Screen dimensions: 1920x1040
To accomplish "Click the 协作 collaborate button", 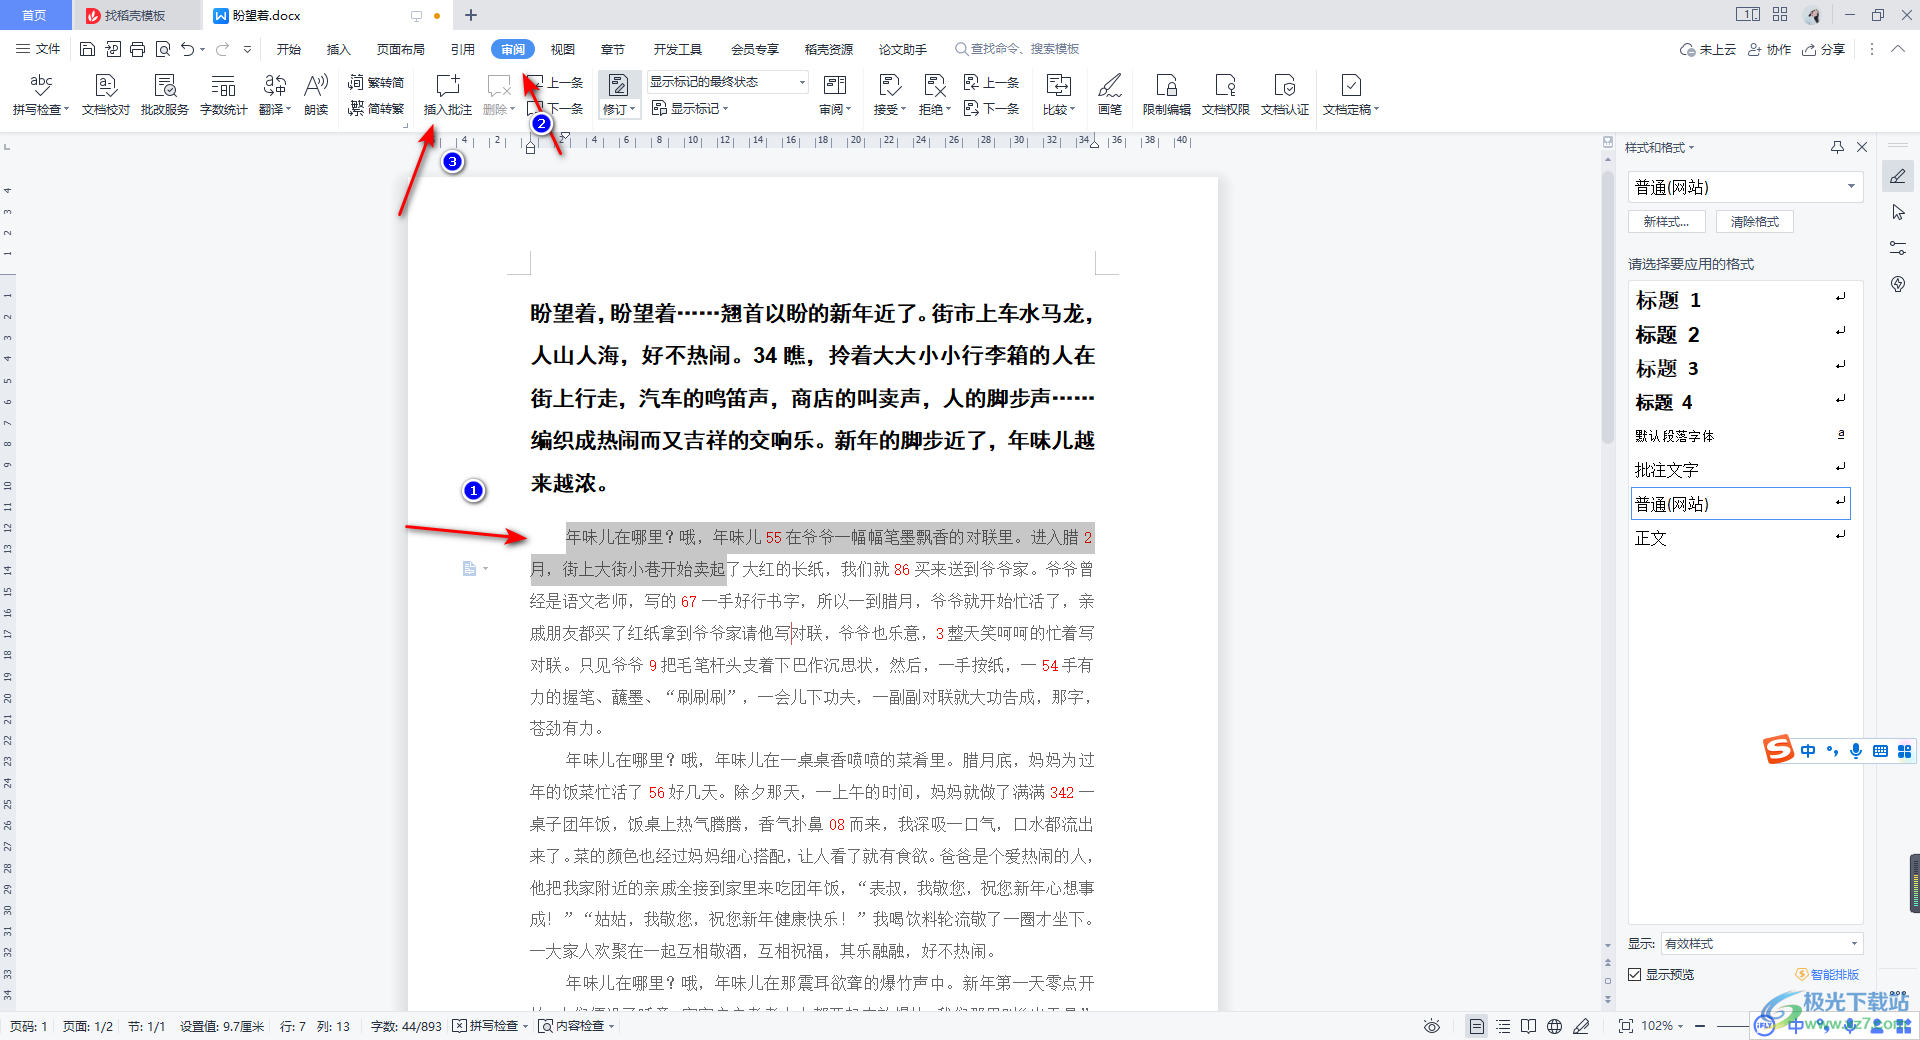I will [x=1770, y=49].
